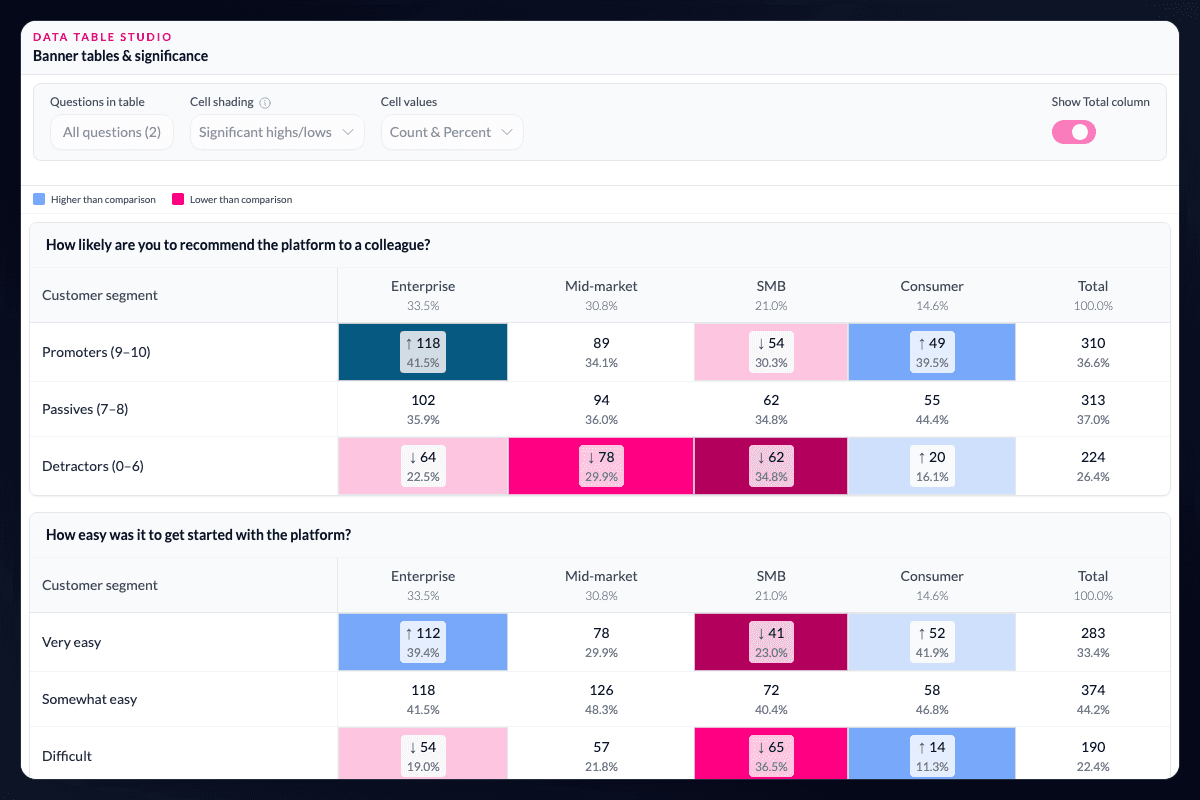Select Somewhat easy Total cell showing 374

coord(1093,699)
